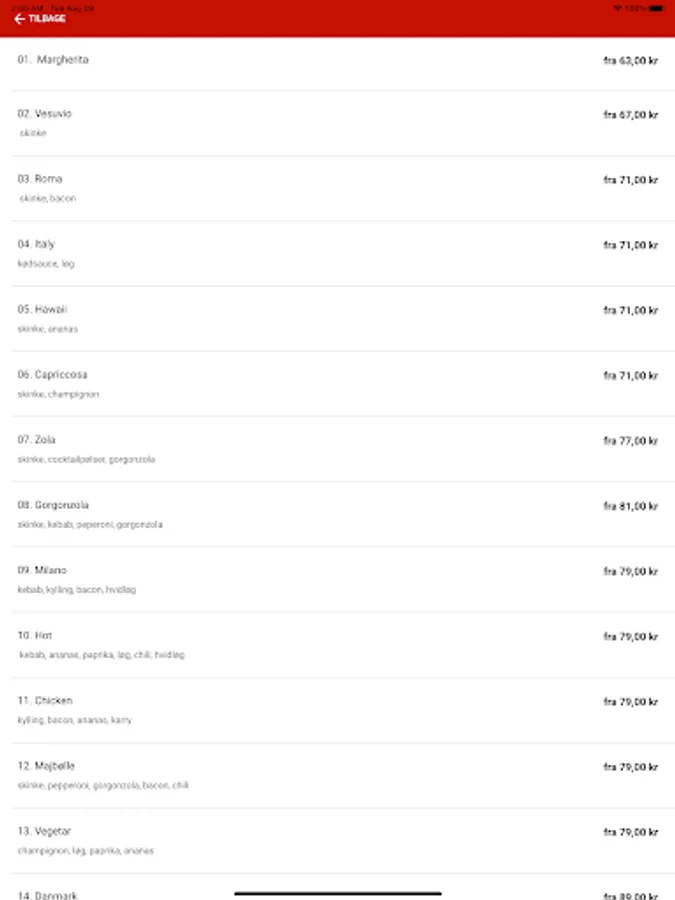Tap the fra 81,00 kr price
Viewport: 675px width, 900px height.
coord(630,506)
